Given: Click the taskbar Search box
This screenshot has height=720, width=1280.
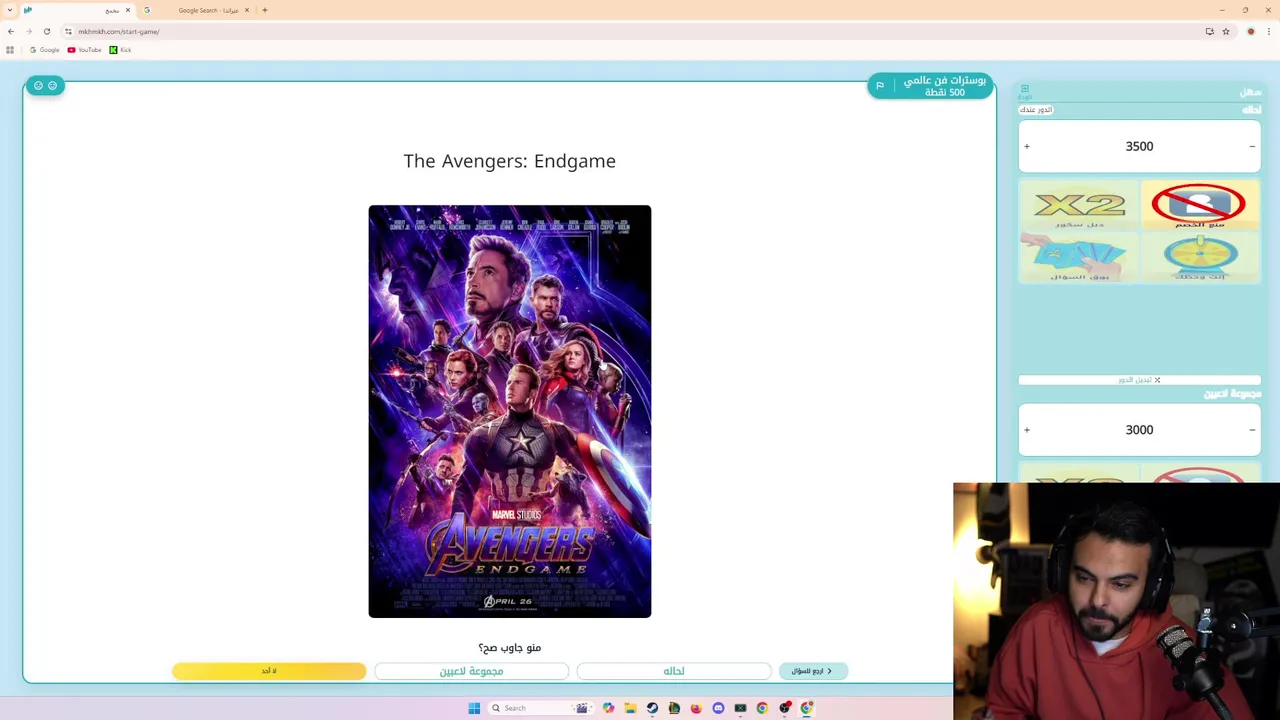Looking at the screenshot, I should (540, 708).
